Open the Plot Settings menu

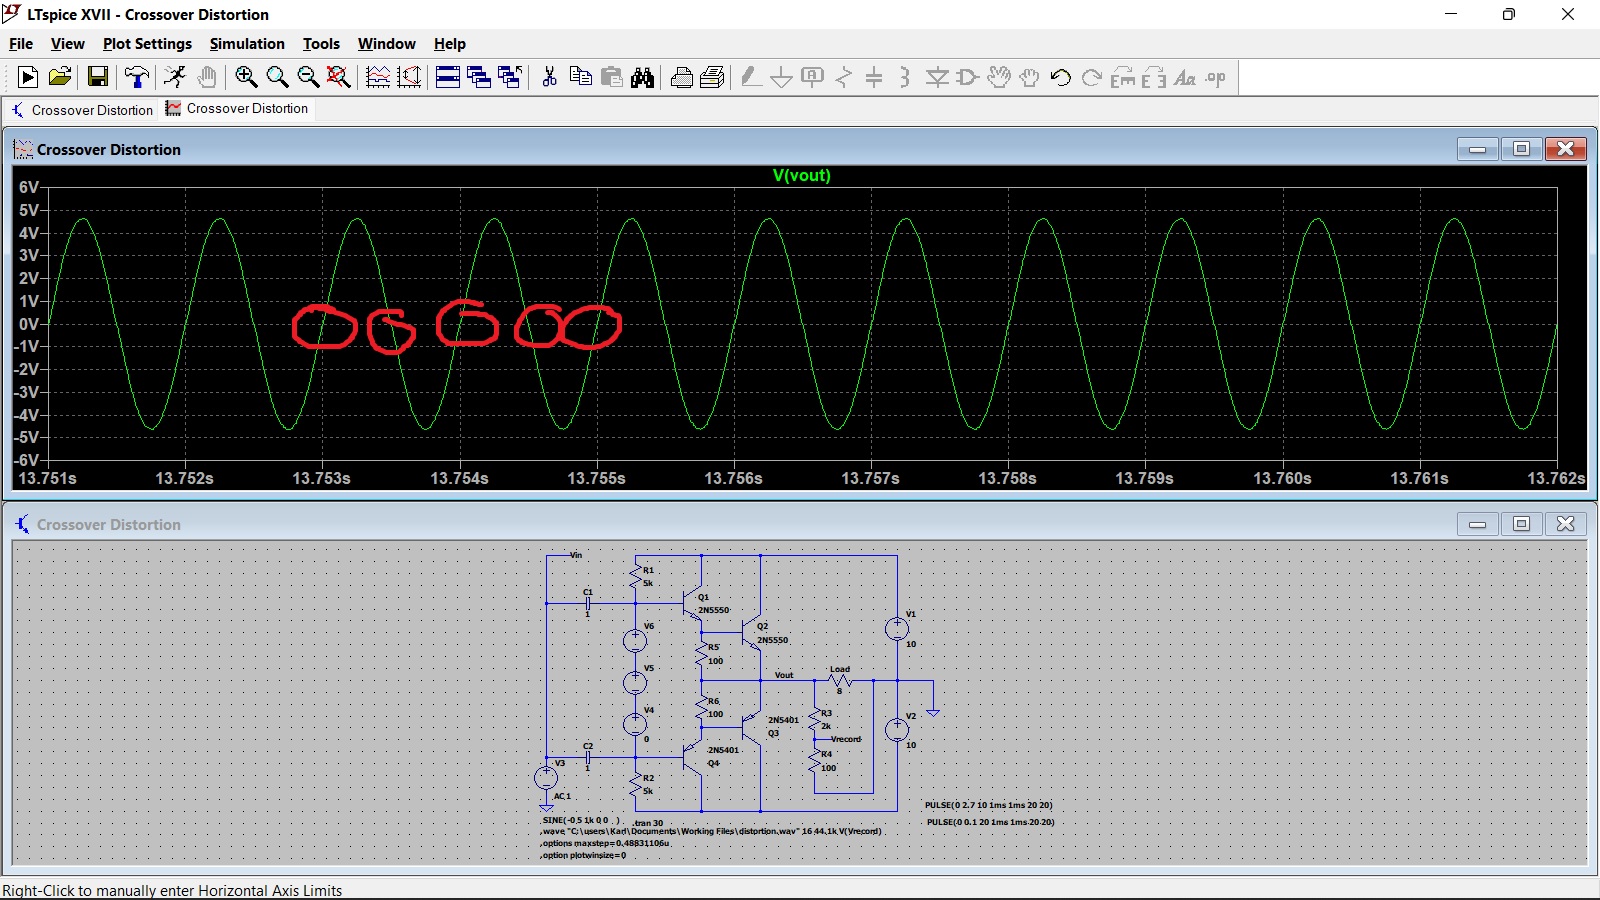tap(147, 44)
